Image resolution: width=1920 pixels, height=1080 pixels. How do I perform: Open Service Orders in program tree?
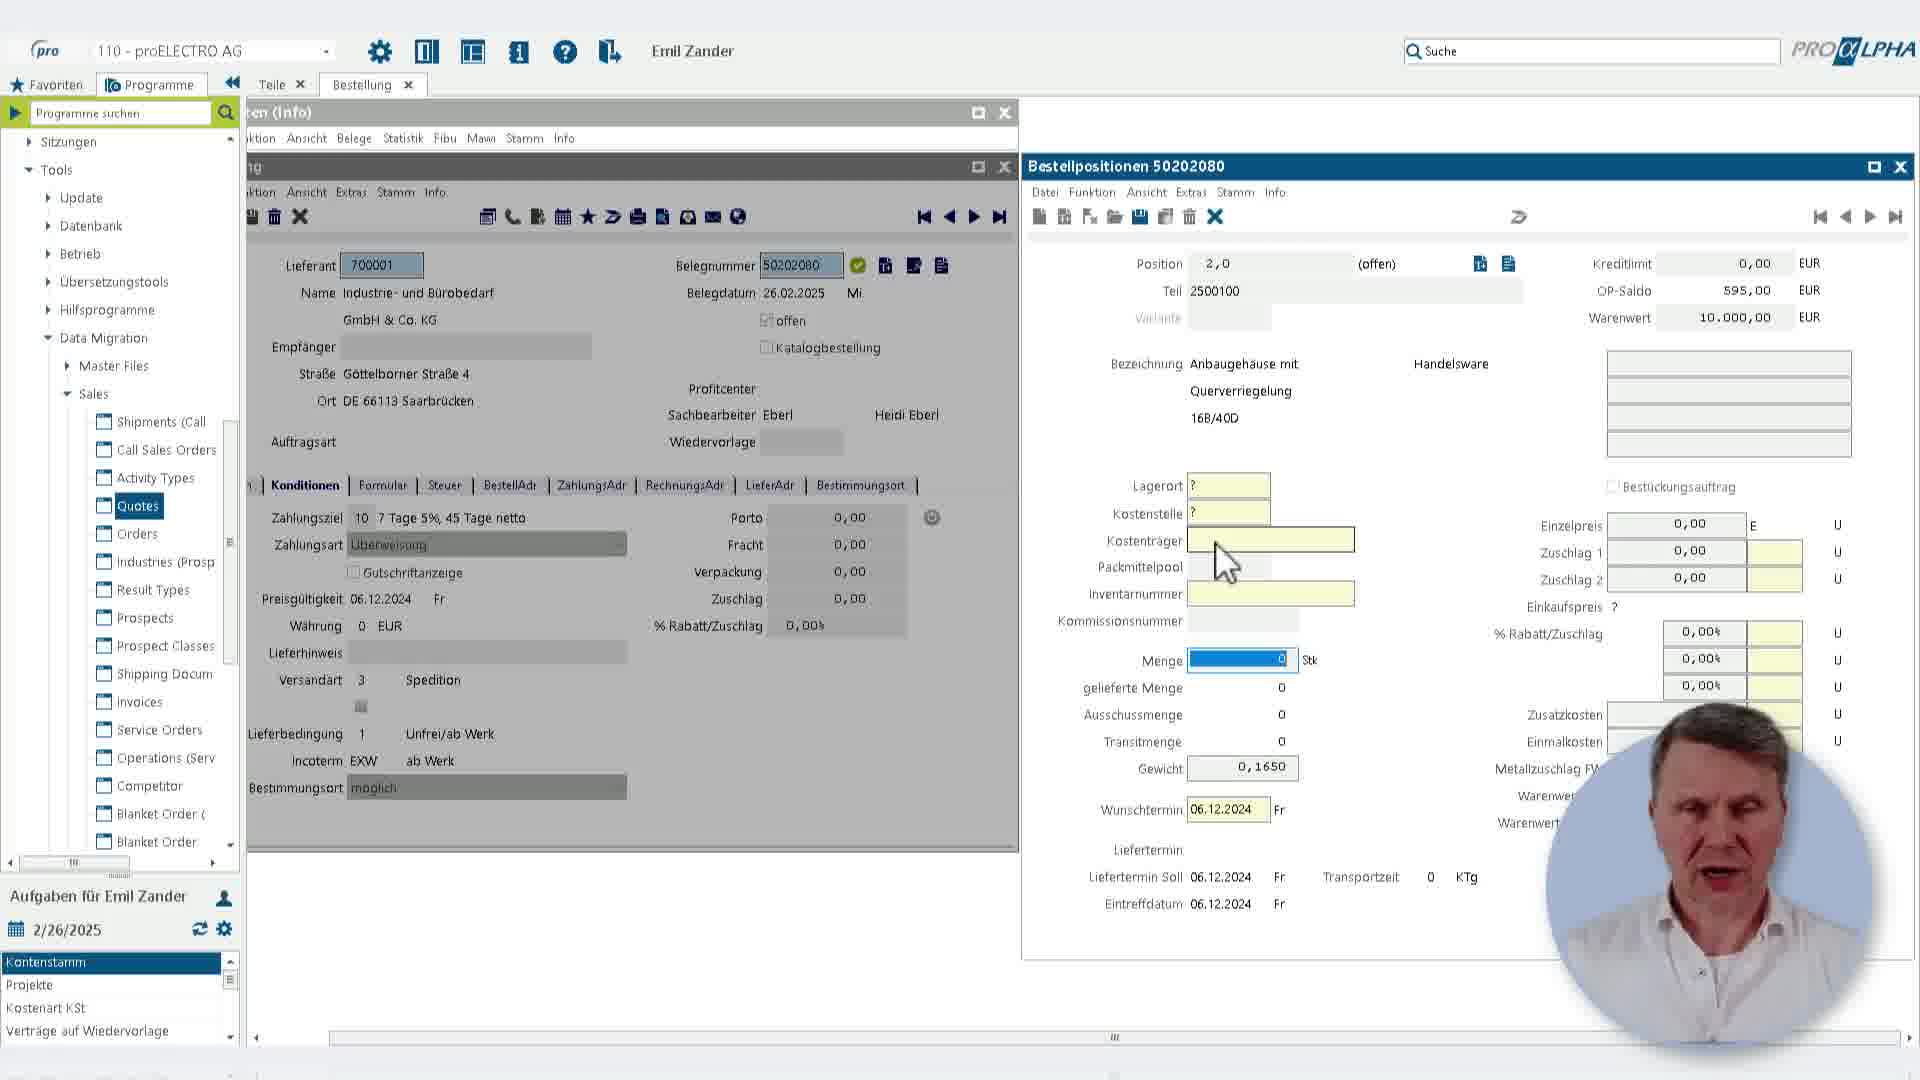[x=159, y=730]
